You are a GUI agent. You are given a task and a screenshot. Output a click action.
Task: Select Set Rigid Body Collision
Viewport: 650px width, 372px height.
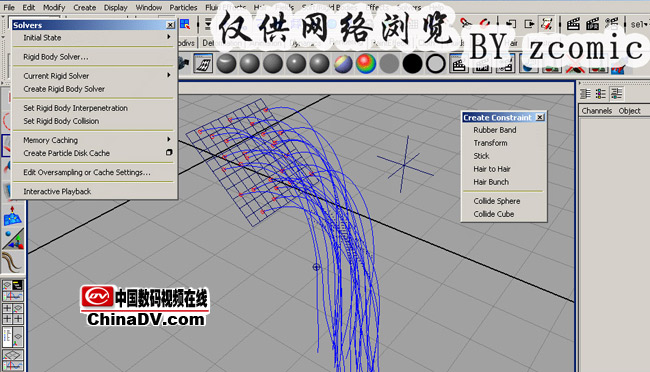click(95, 121)
